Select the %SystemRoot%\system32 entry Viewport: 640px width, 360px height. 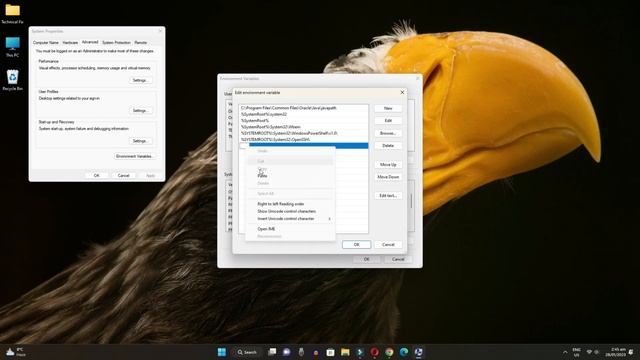pos(304,114)
